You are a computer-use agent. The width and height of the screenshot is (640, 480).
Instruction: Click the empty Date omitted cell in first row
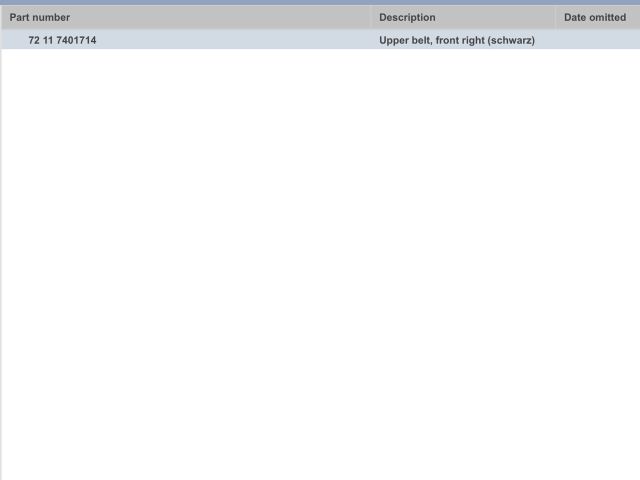597,40
